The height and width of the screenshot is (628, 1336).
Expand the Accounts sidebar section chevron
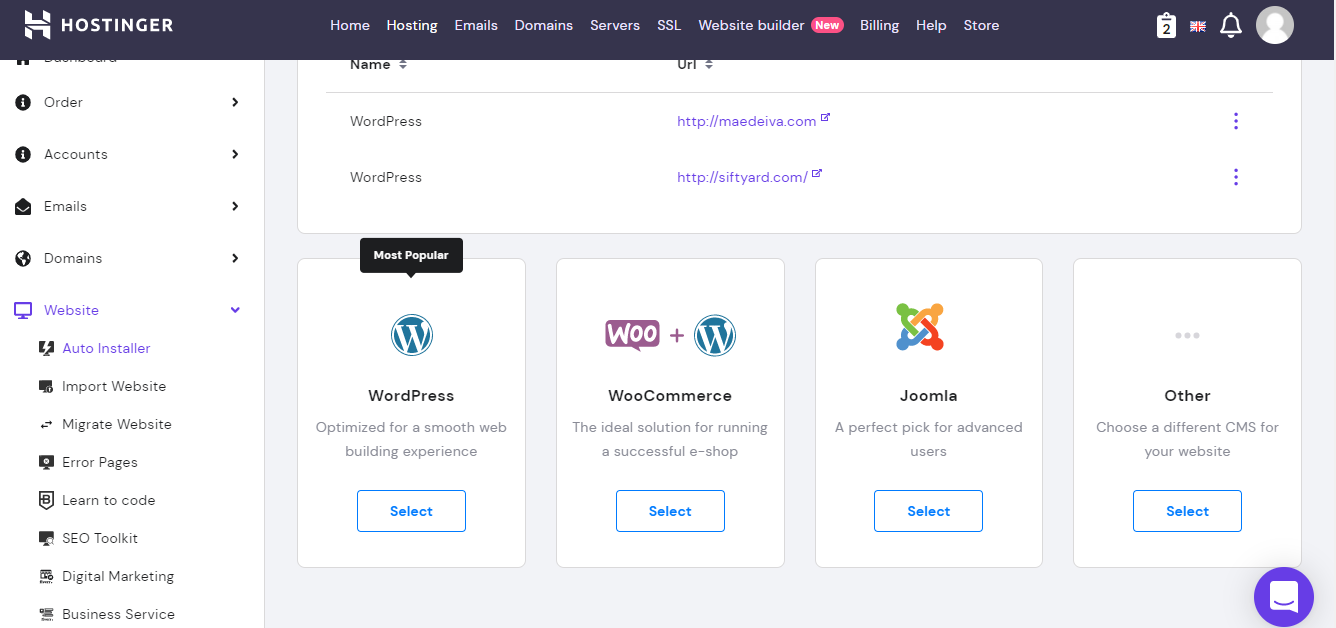tap(235, 154)
